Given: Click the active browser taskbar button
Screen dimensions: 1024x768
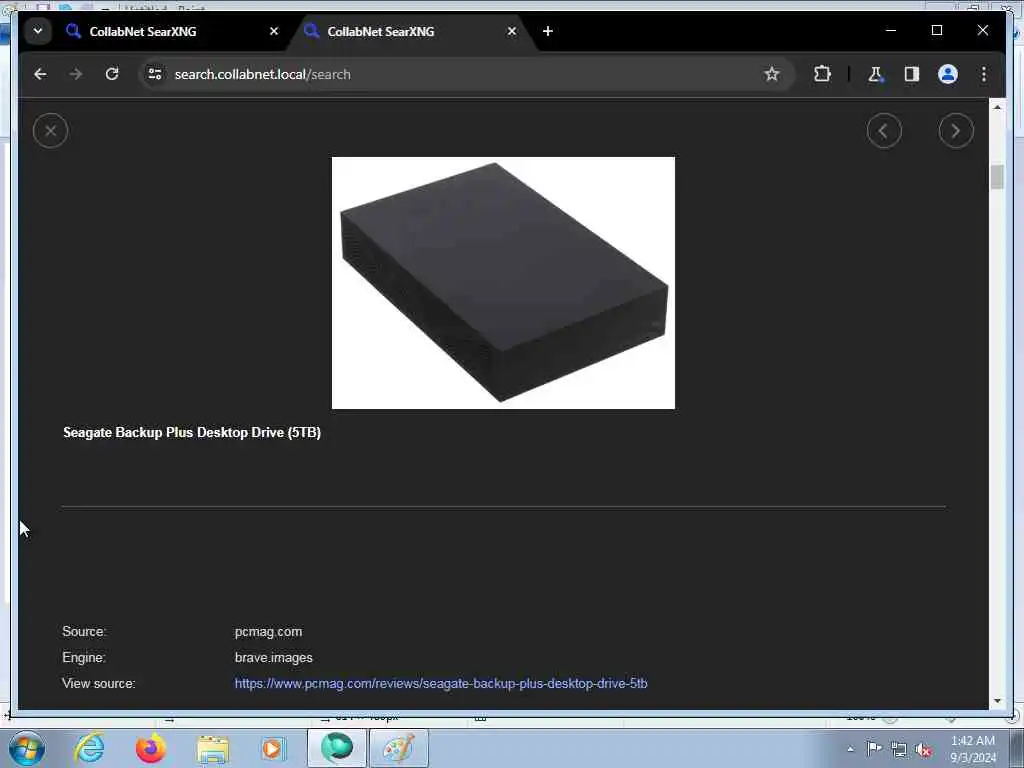Looking at the screenshot, I should (x=337, y=748).
